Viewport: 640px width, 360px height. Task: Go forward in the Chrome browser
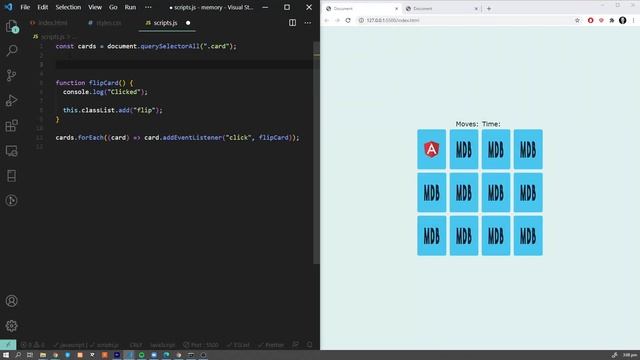[x=337, y=20]
